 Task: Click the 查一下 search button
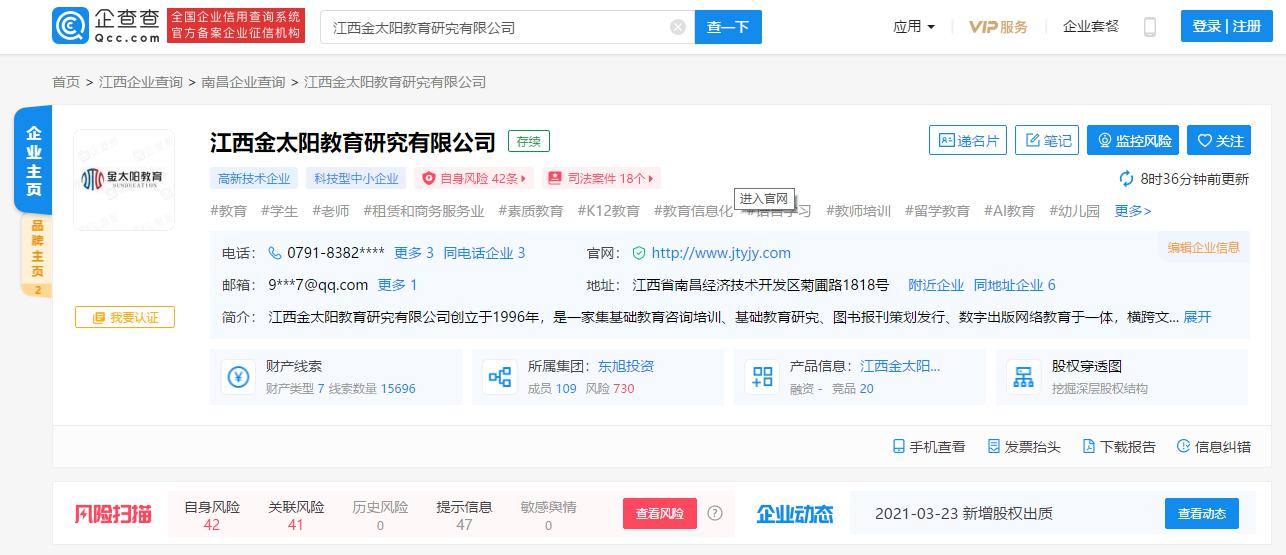click(x=728, y=27)
